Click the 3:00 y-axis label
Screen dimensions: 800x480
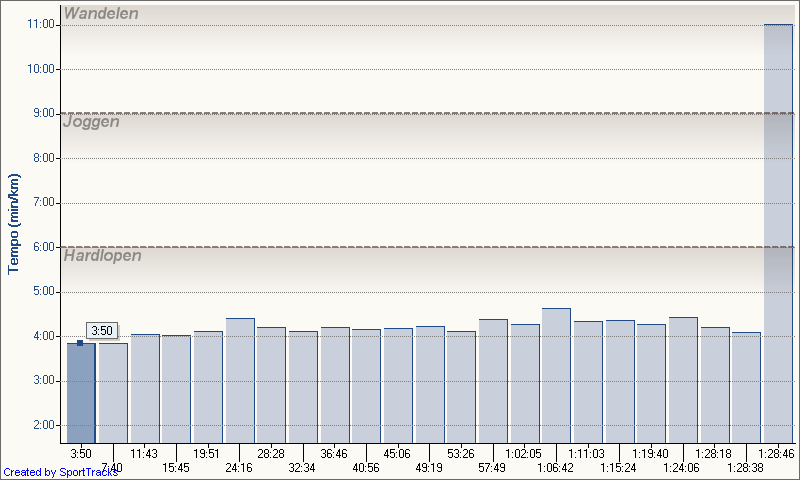(44, 381)
